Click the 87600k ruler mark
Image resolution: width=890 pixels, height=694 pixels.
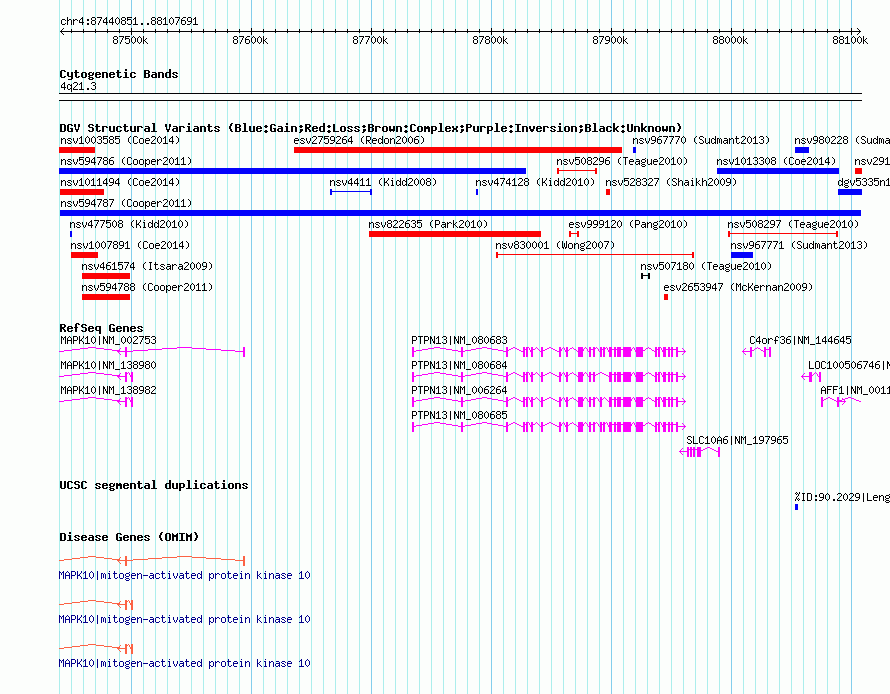point(250,40)
